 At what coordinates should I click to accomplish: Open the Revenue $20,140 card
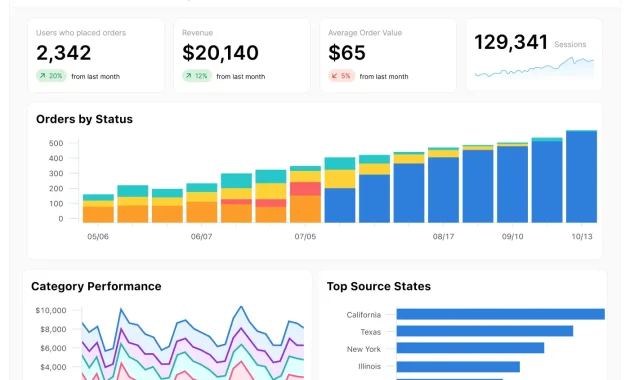[x=242, y=55]
